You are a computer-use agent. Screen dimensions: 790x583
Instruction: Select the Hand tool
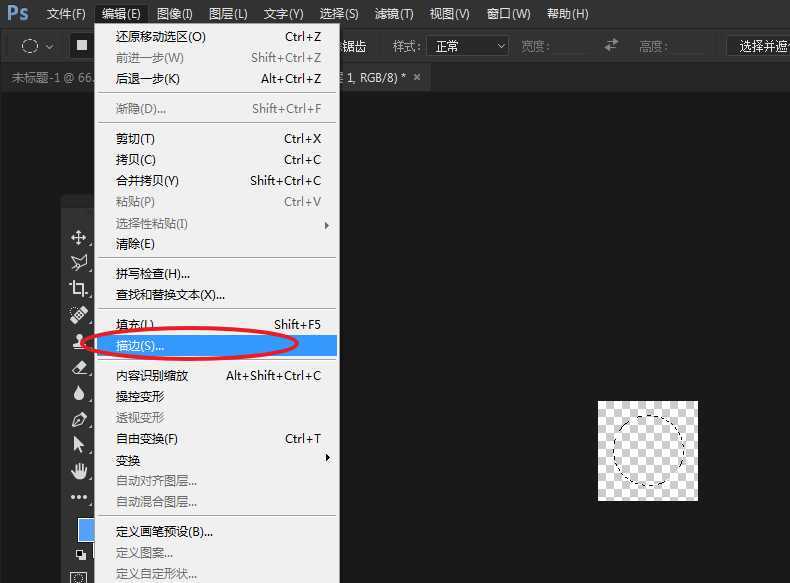79,471
